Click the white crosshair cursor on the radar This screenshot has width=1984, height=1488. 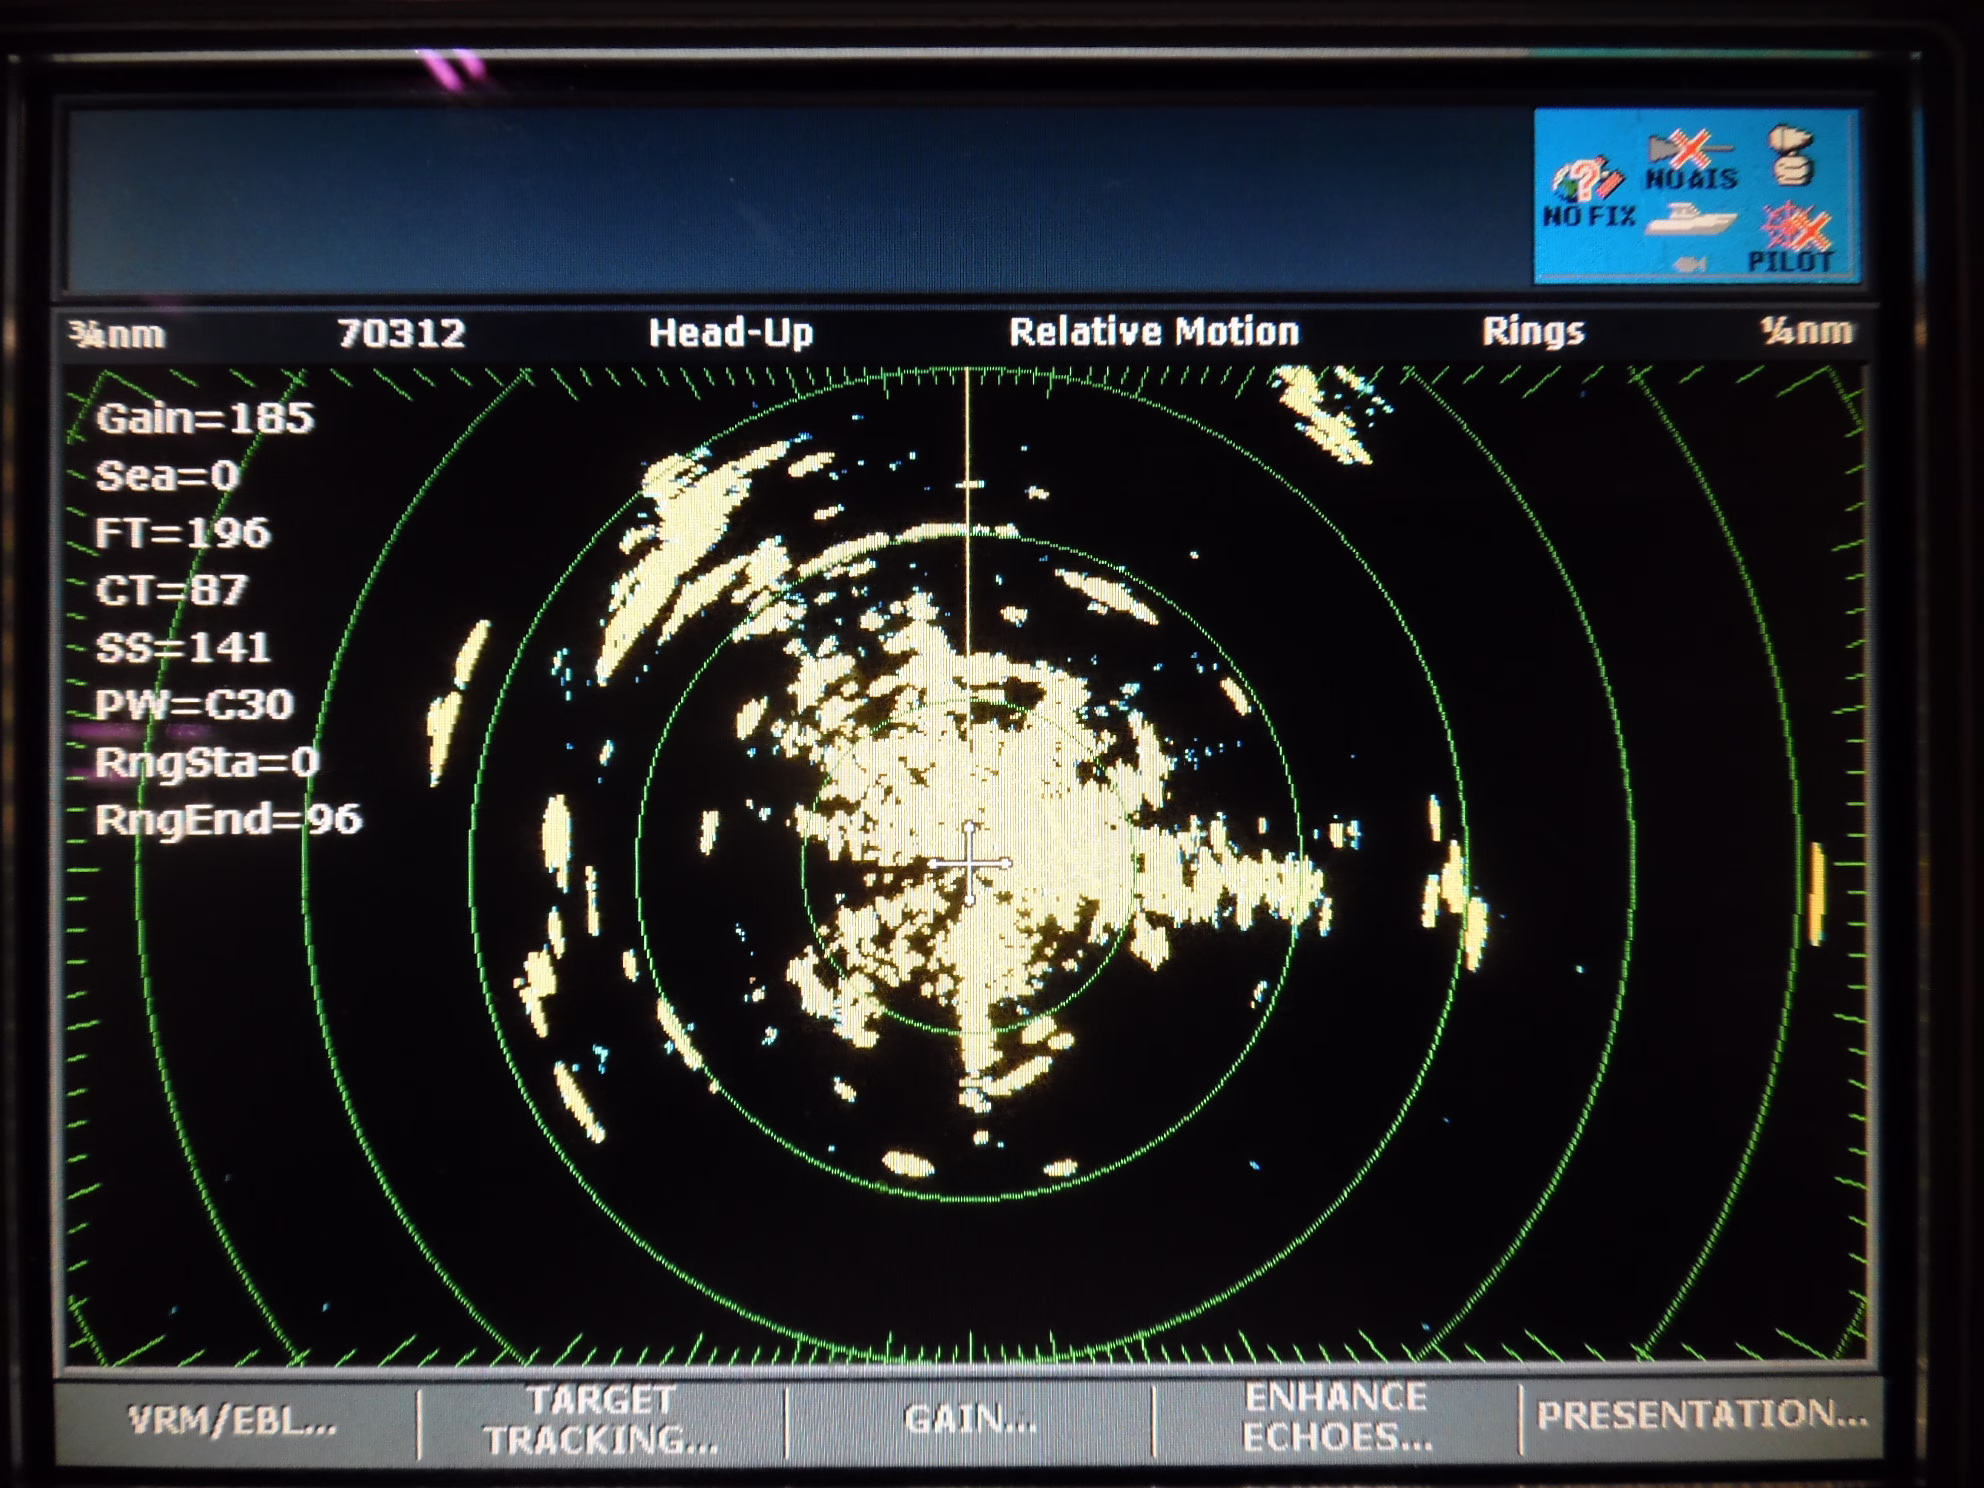(x=970, y=863)
